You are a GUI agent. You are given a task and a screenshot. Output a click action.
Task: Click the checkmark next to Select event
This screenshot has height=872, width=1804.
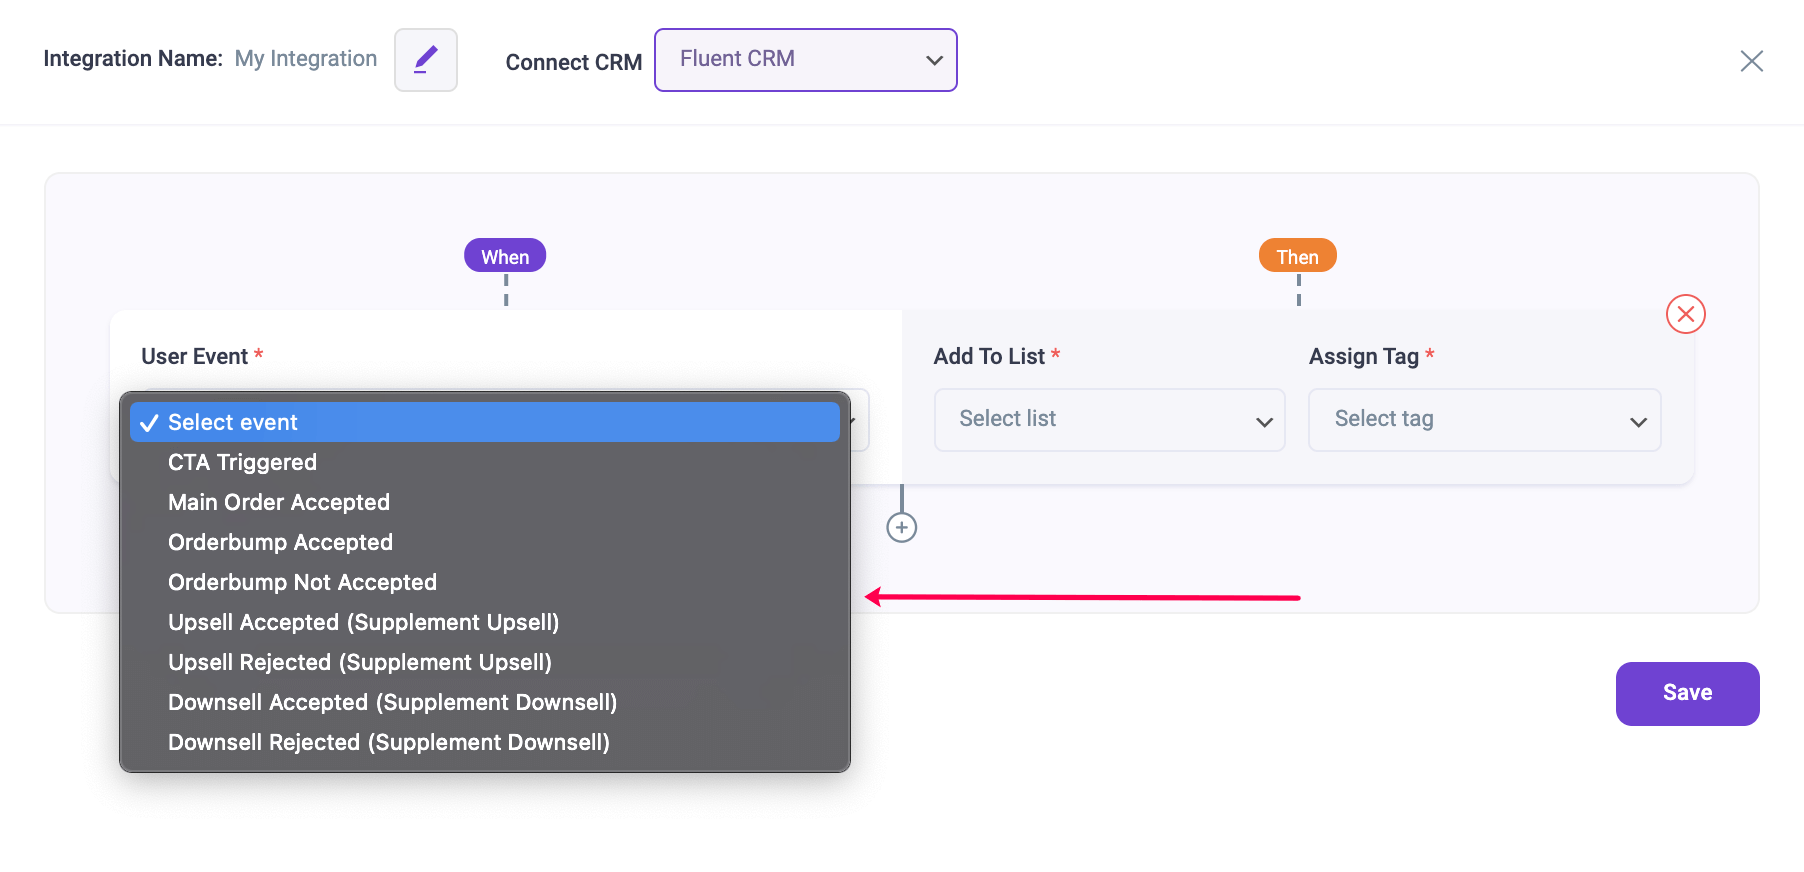pos(149,422)
